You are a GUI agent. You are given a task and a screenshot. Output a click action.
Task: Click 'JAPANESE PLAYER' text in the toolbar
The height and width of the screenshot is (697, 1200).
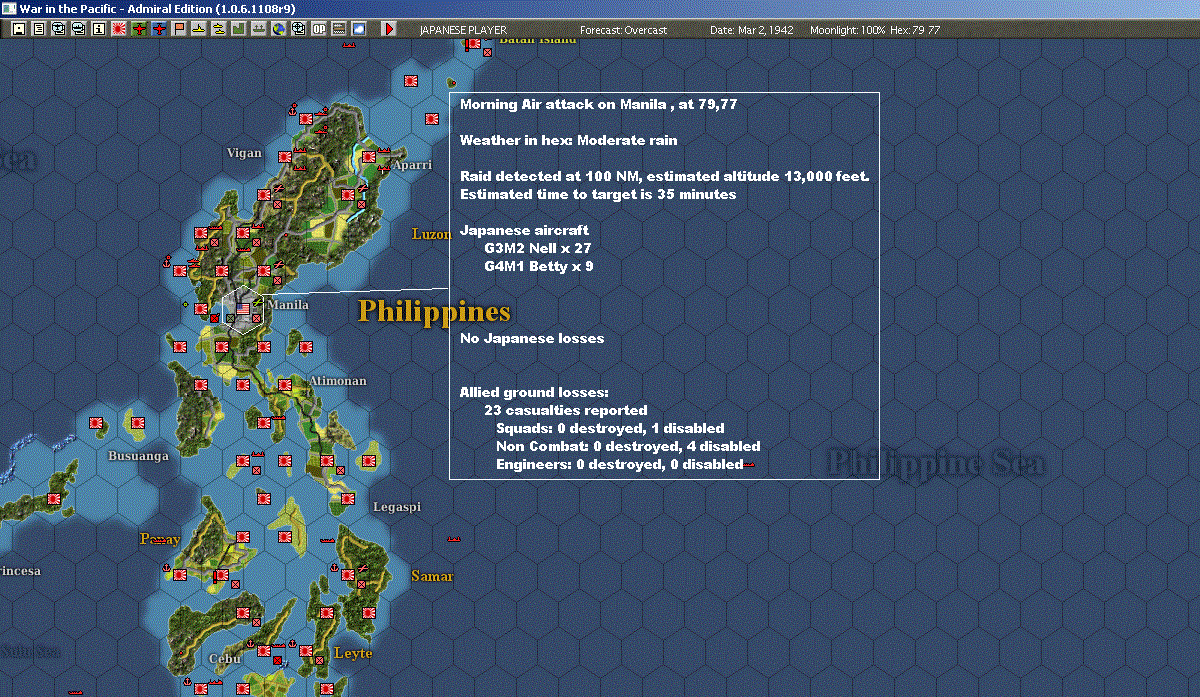462,30
